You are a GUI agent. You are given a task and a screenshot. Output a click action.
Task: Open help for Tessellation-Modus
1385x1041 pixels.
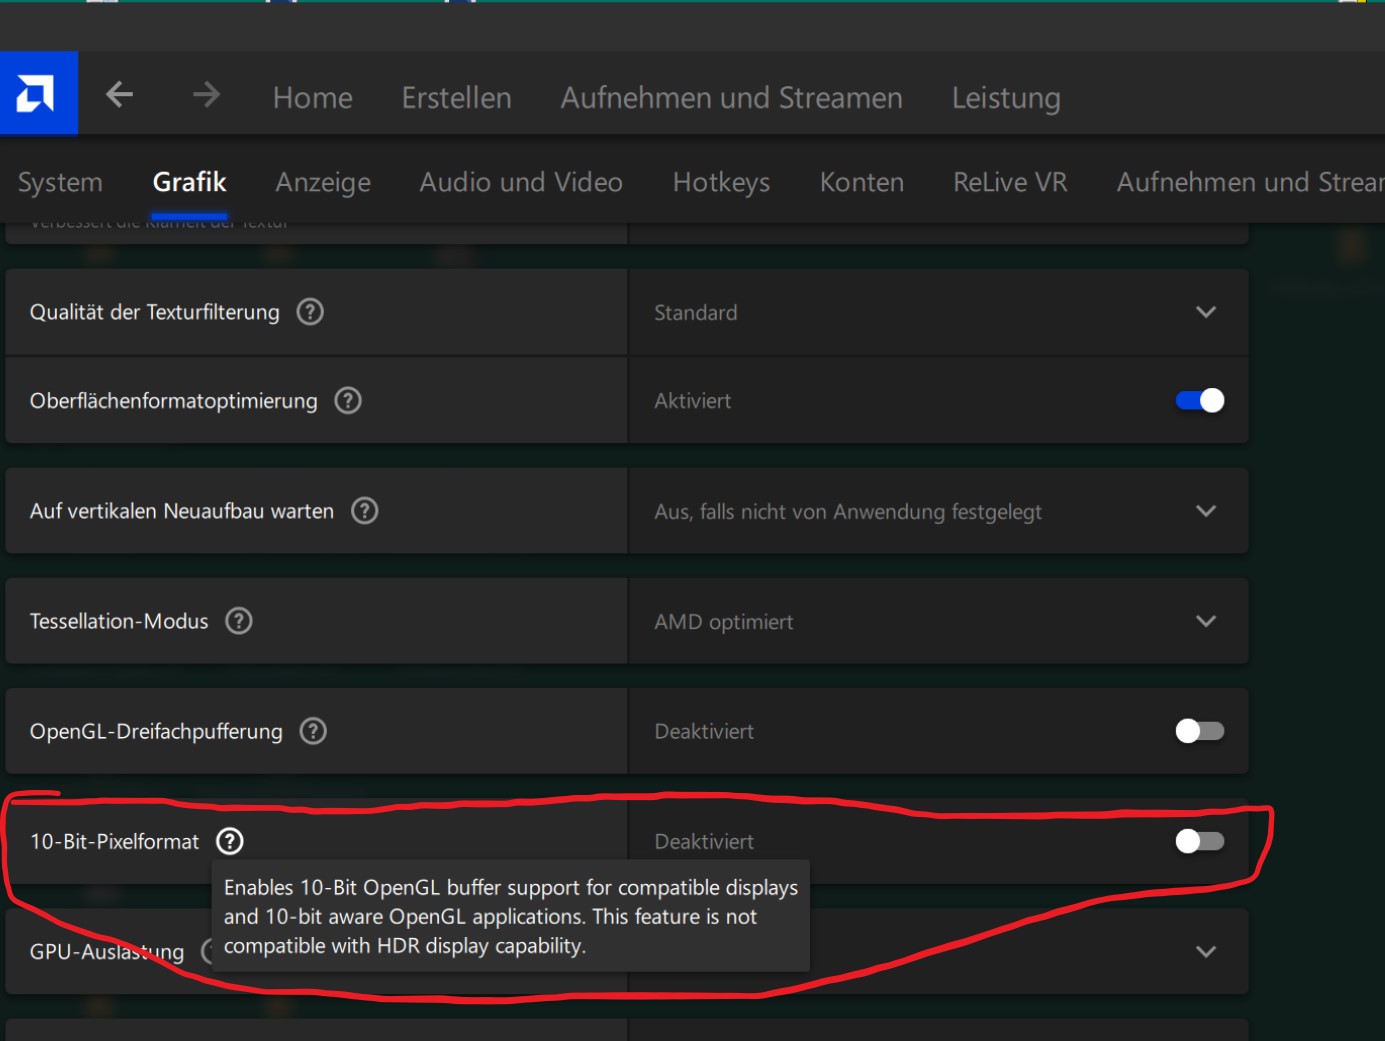239,621
